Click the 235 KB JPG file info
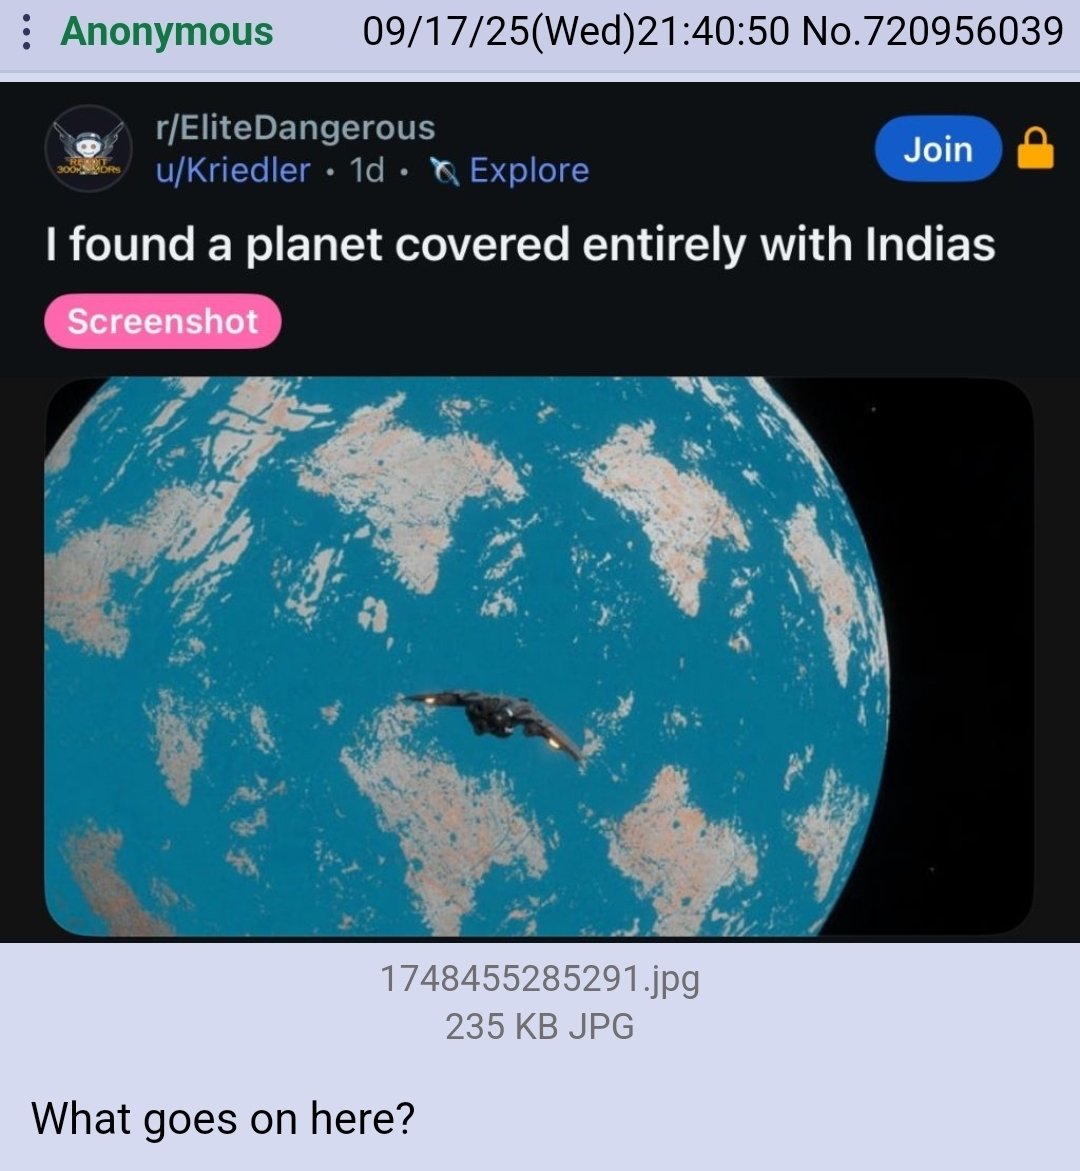 (539, 1026)
